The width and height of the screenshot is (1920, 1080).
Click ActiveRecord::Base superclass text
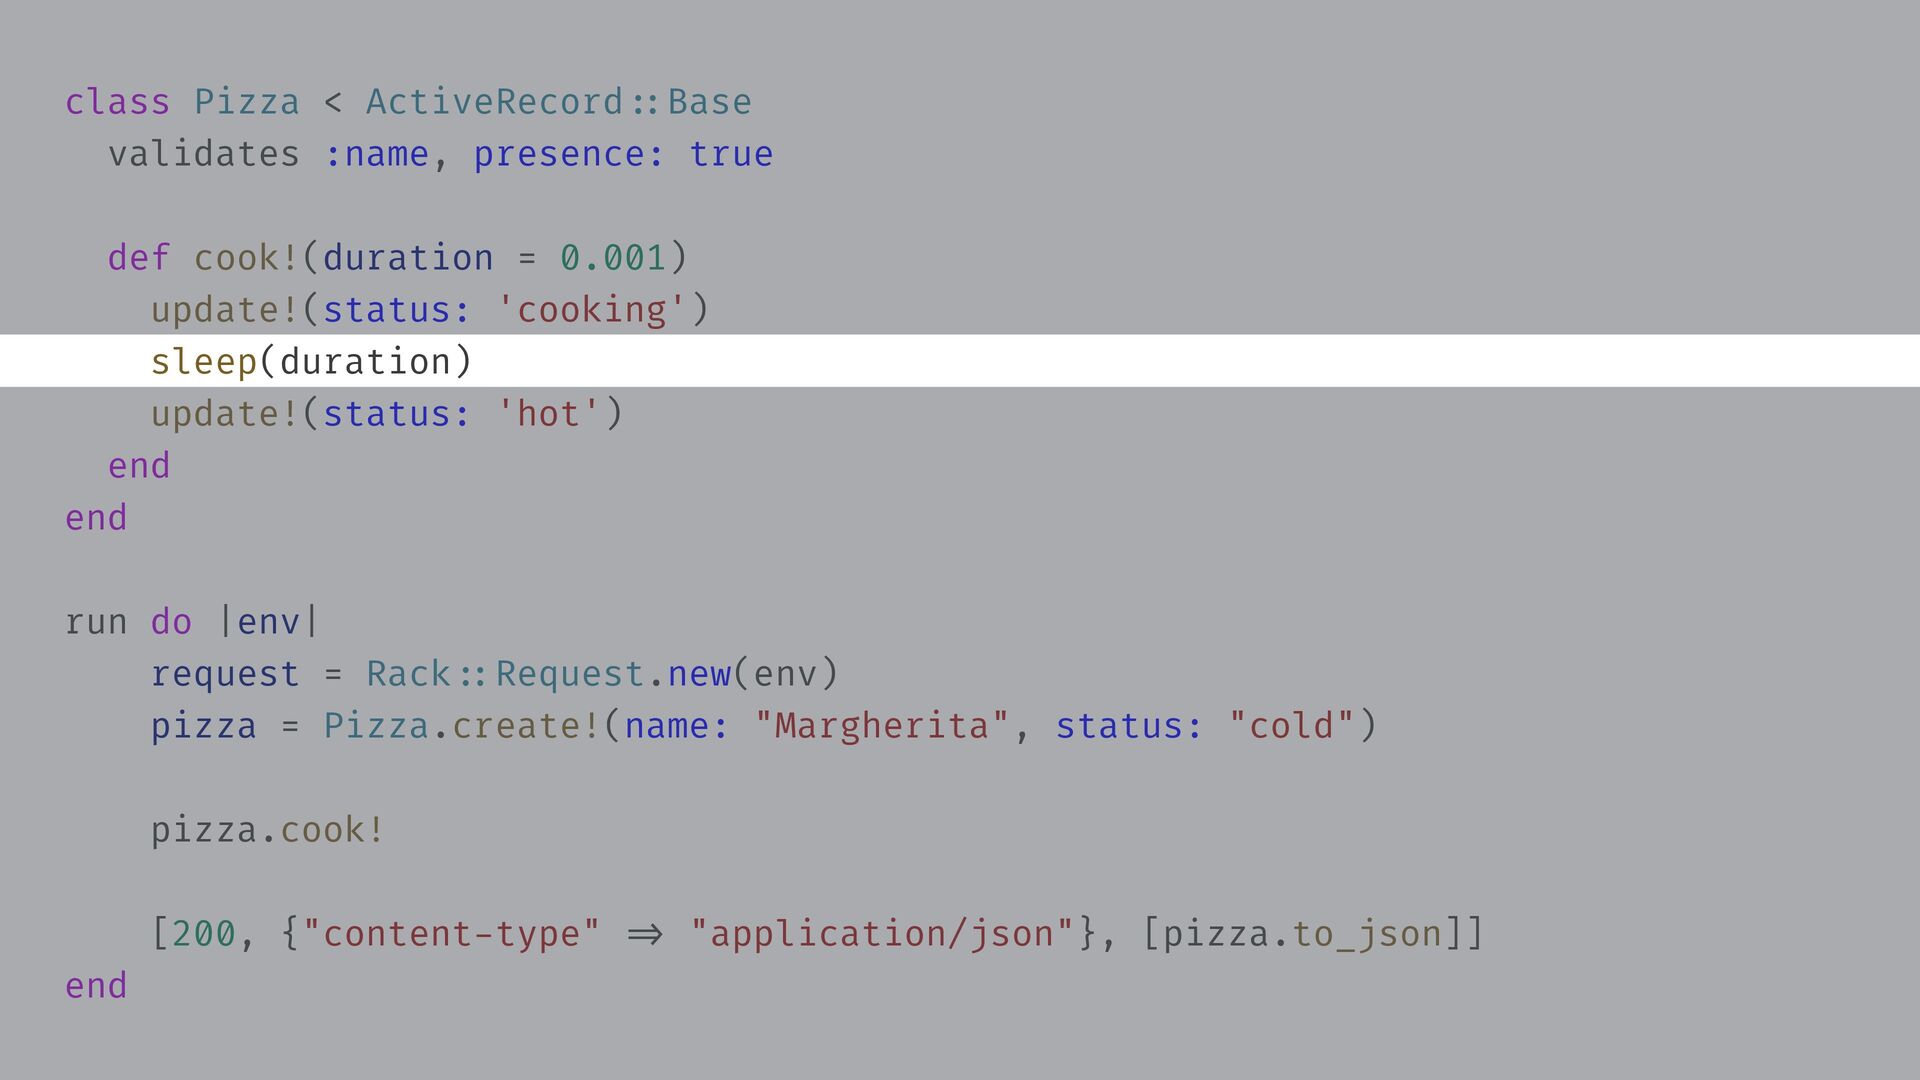(x=558, y=102)
